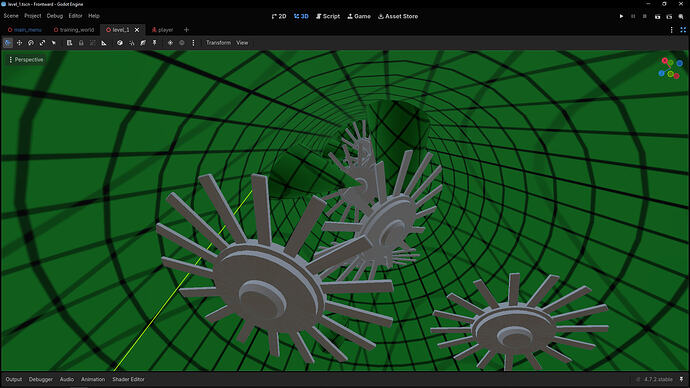Click the cursor-arrow list selectable nodes icon
690x388 pixels.
click(x=54, y=43)
